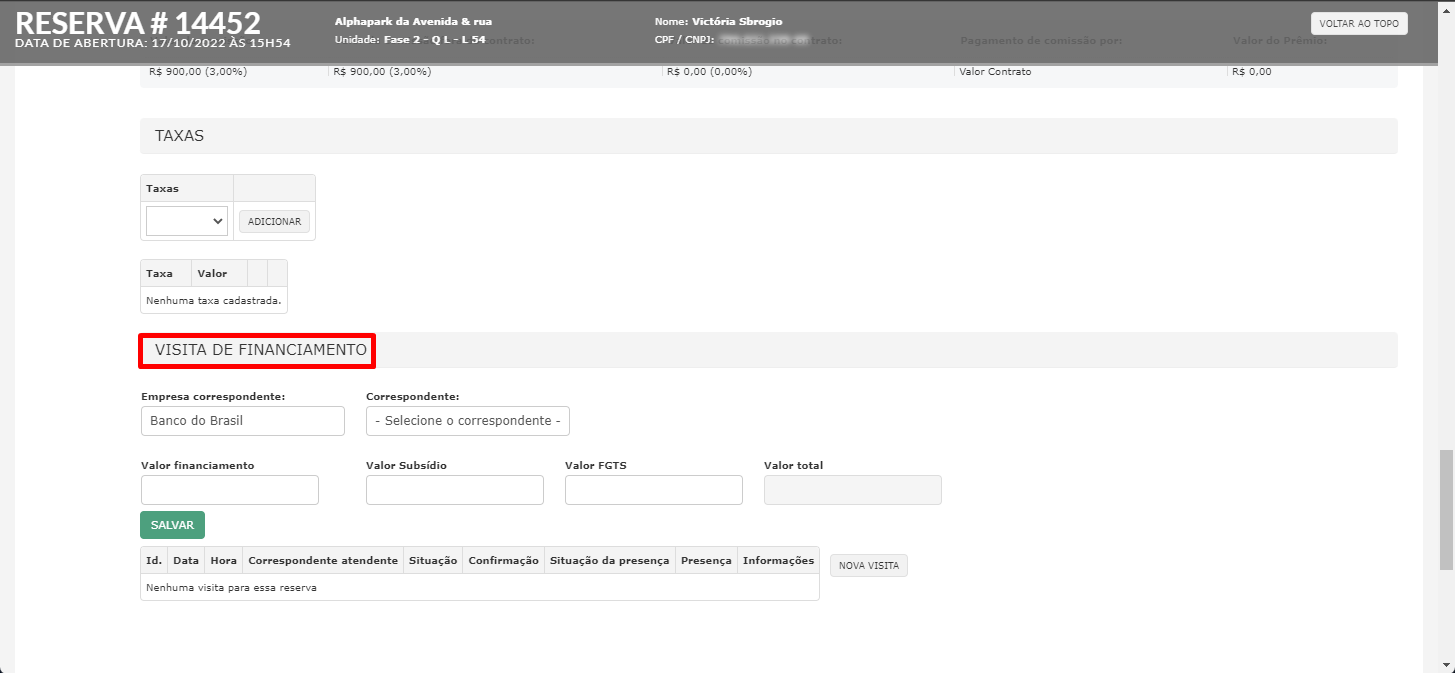
Task: Click the Valor financiamento input field
Action: 230,490
